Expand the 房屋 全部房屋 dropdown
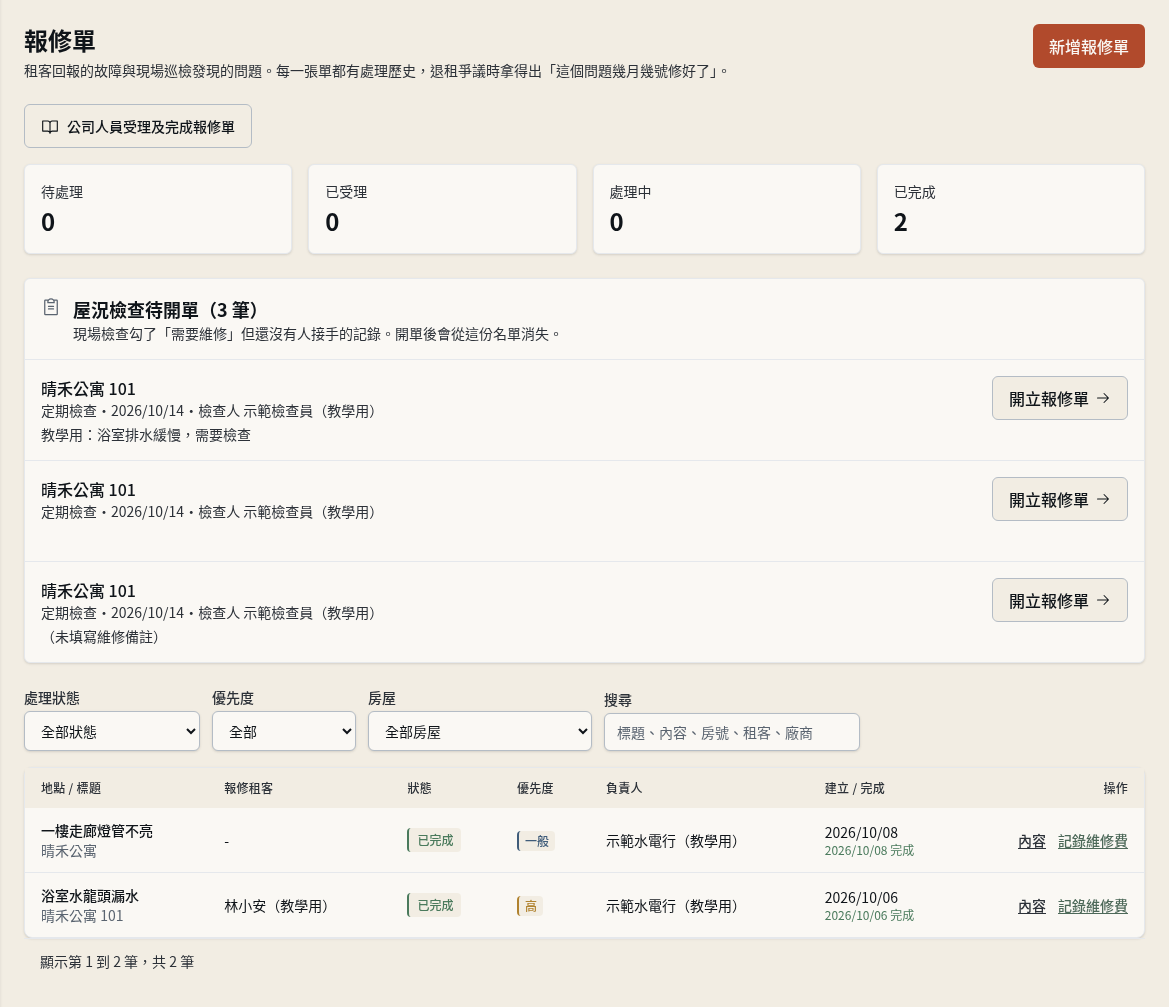Viewport: 1169px width, 1007px height. coord(479,731)
